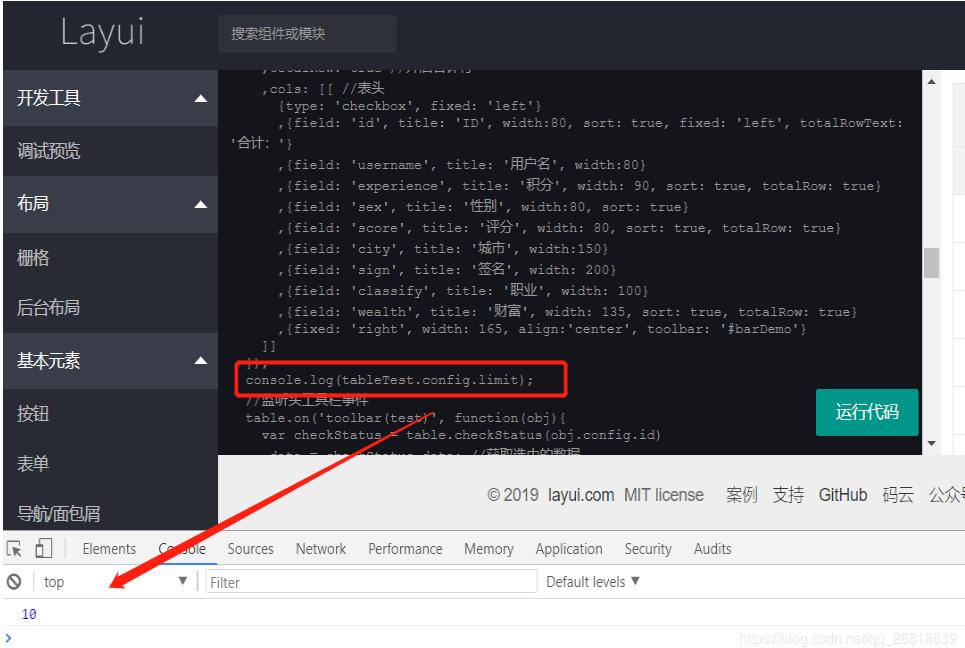Click the console.log(tableTest.config.limit) code line

tap(389, 380)
